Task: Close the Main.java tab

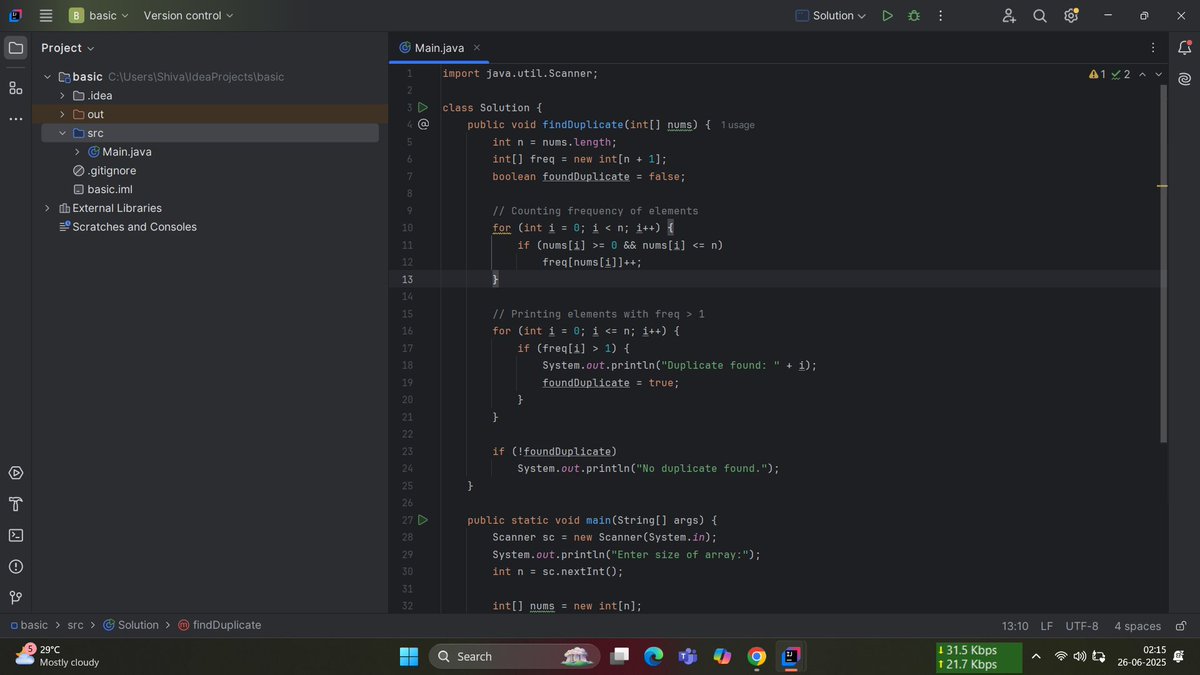Action: tap(477, 48)
